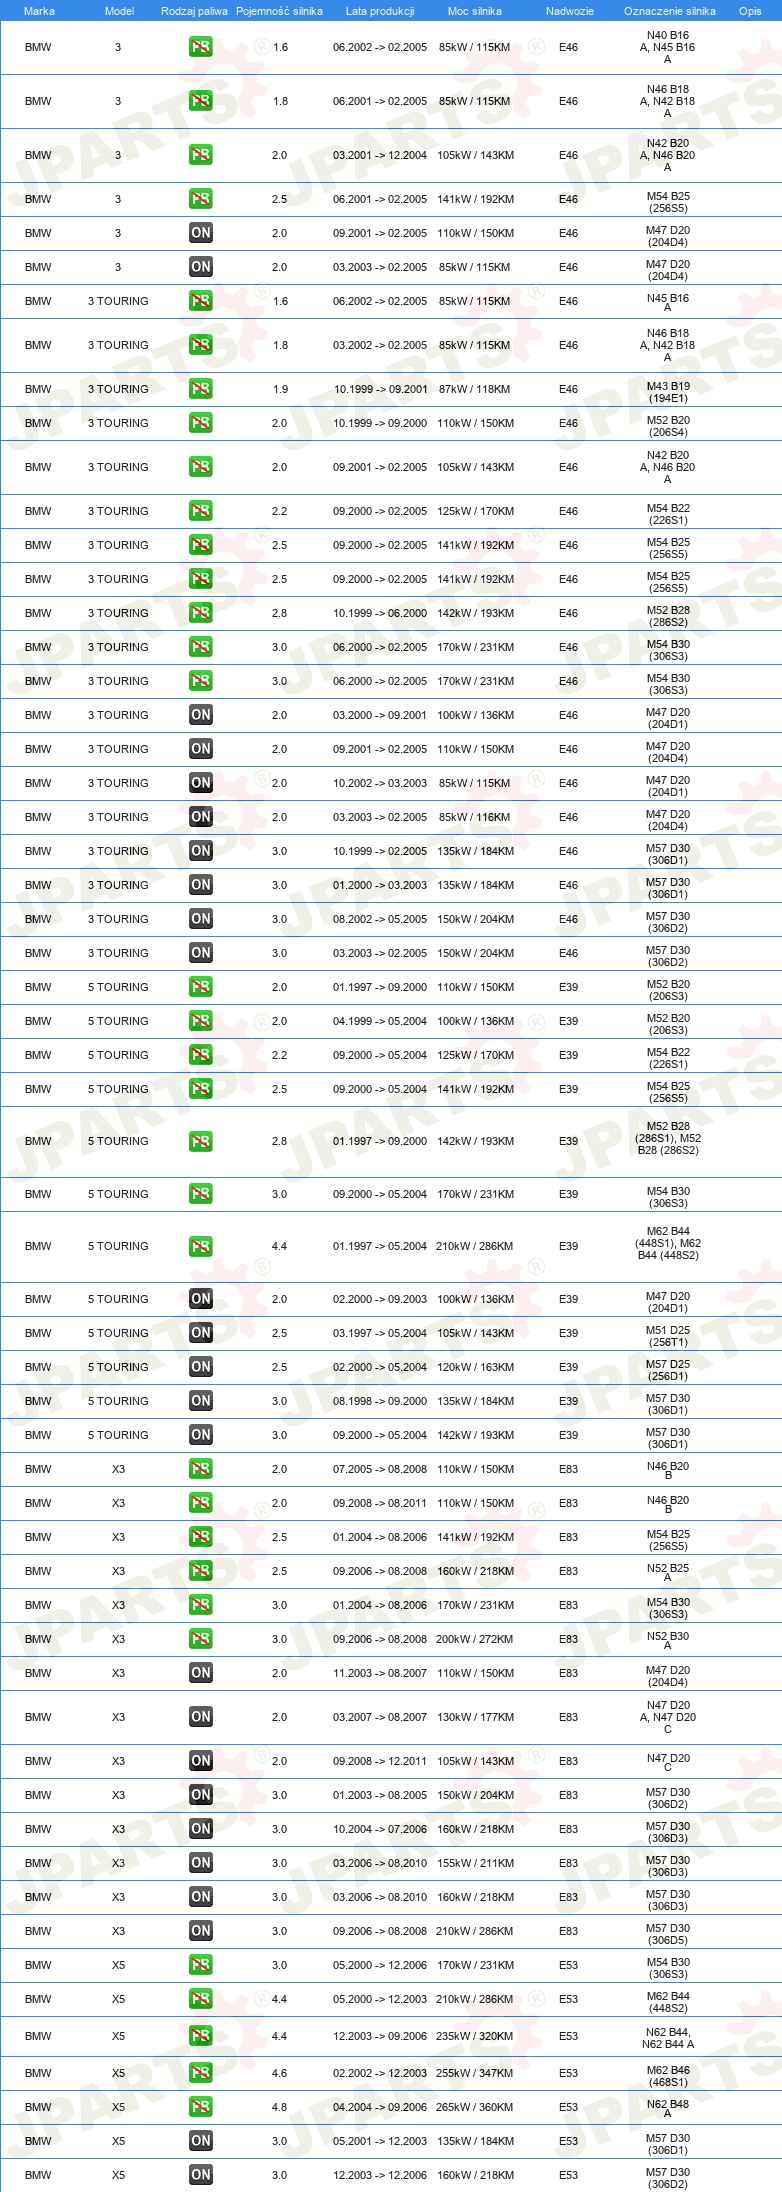
Task: Click the N52 B30 A engine code cell
Action: [668, 1640]
